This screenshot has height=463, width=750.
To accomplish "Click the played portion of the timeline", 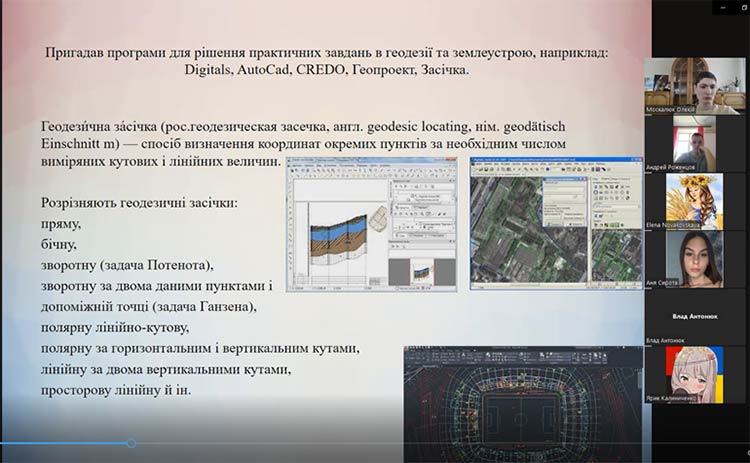I will 65,443.
